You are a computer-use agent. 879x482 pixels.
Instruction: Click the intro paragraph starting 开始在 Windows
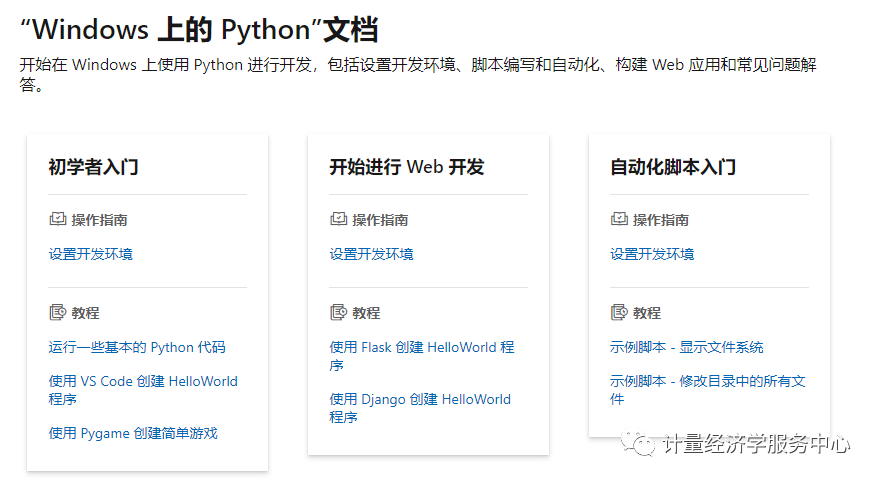pyautogui.click(x=418, y=75)
